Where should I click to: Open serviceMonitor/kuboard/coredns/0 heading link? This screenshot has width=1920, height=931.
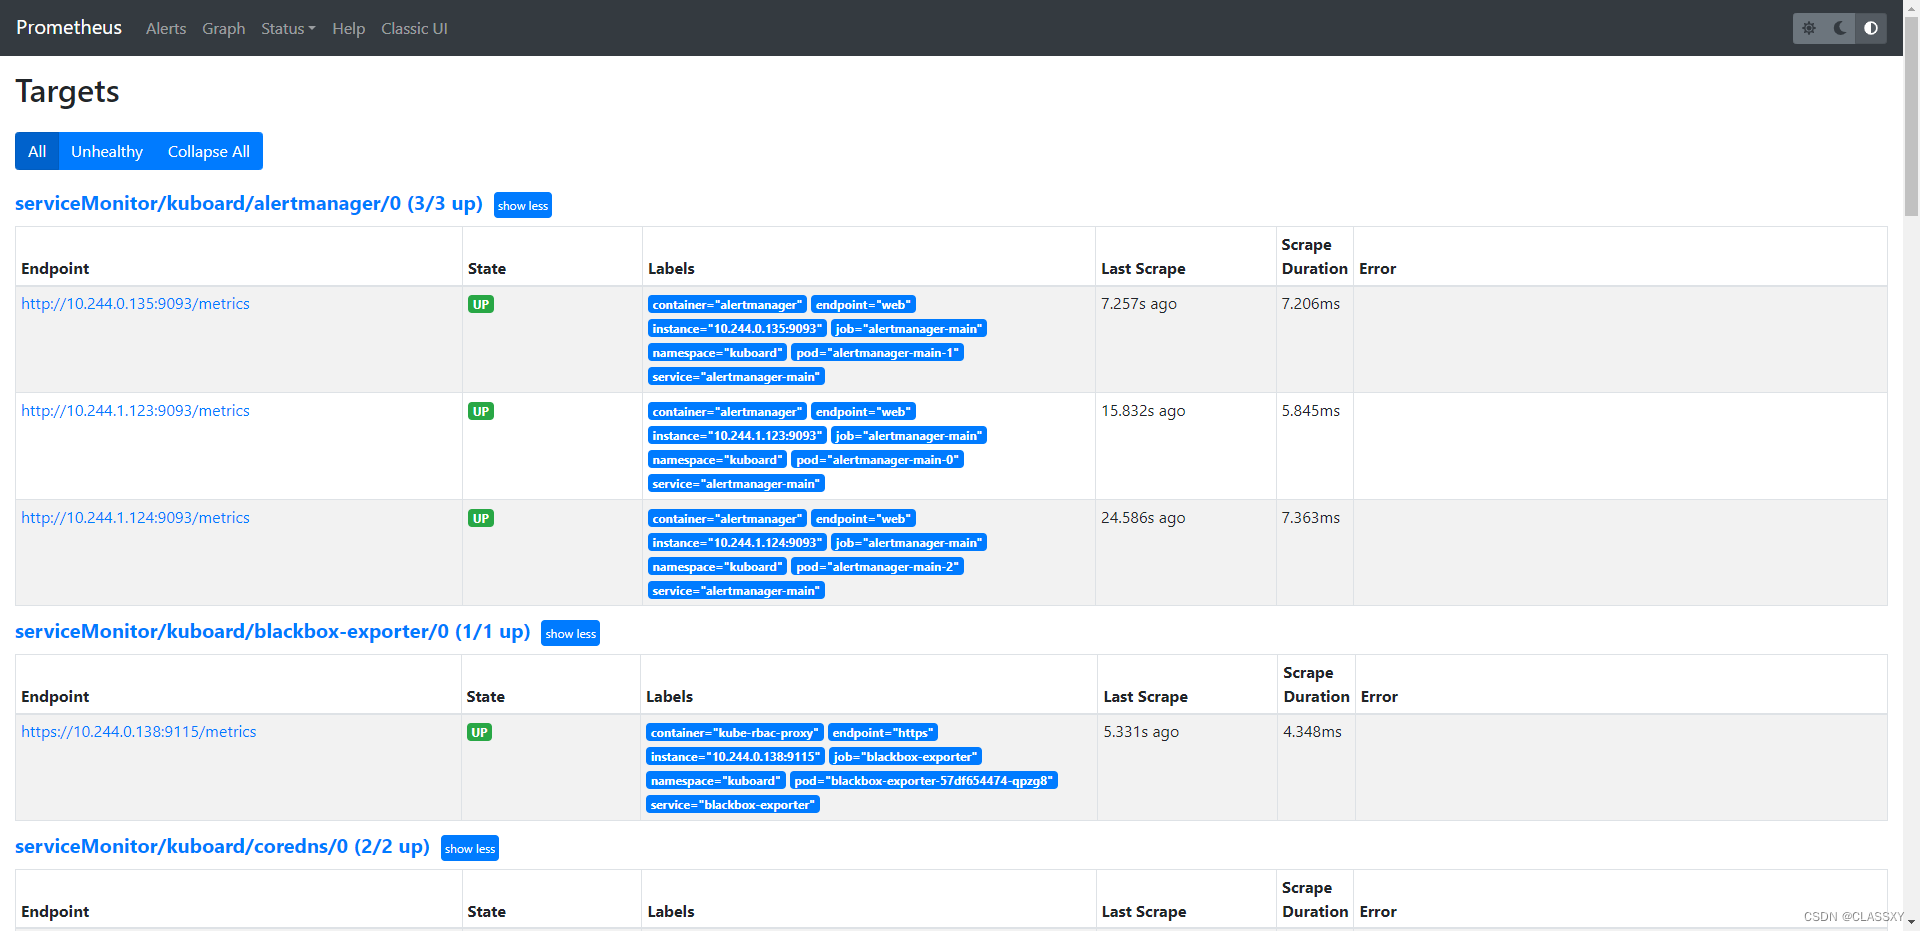tap(222, 846)
